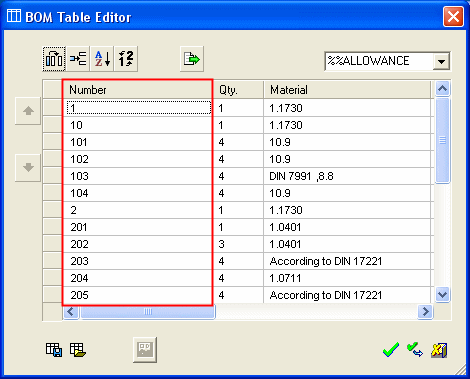Click vertical scrollbar up arrow
Viewport: 470px width, 379px height.
[x=443, y=89]
